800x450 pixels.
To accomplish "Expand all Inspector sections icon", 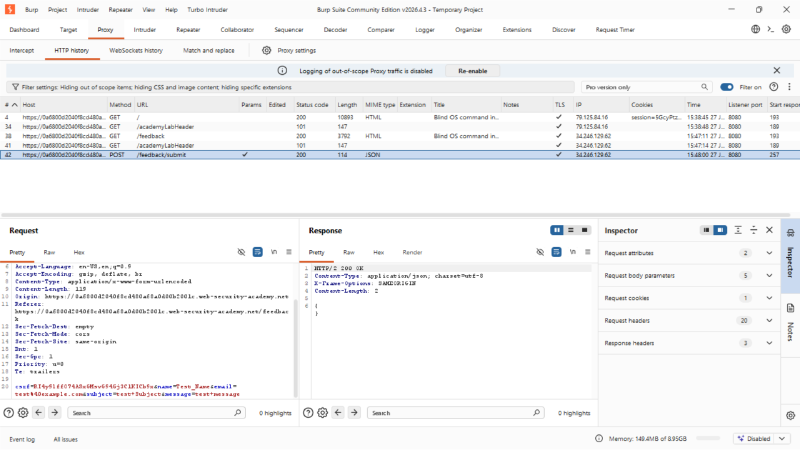I will point(738,230).
